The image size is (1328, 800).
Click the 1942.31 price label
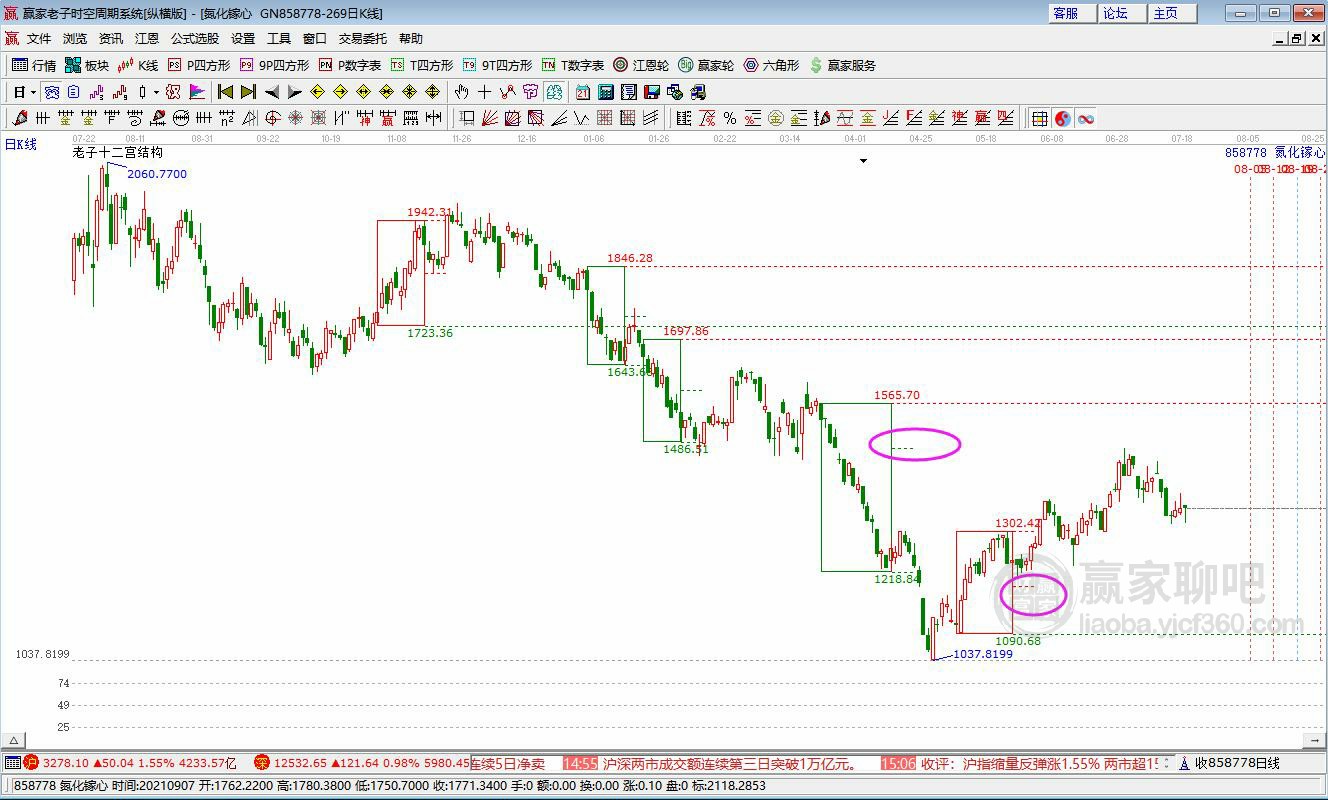click(x=430, y=212)
